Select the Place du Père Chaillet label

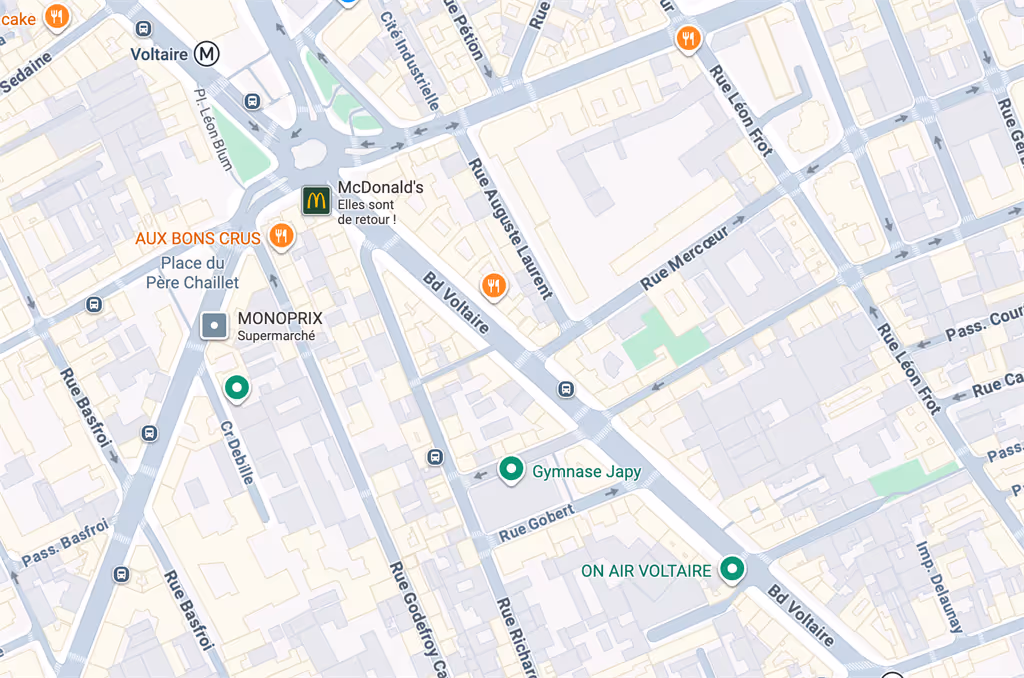(192, 273)
